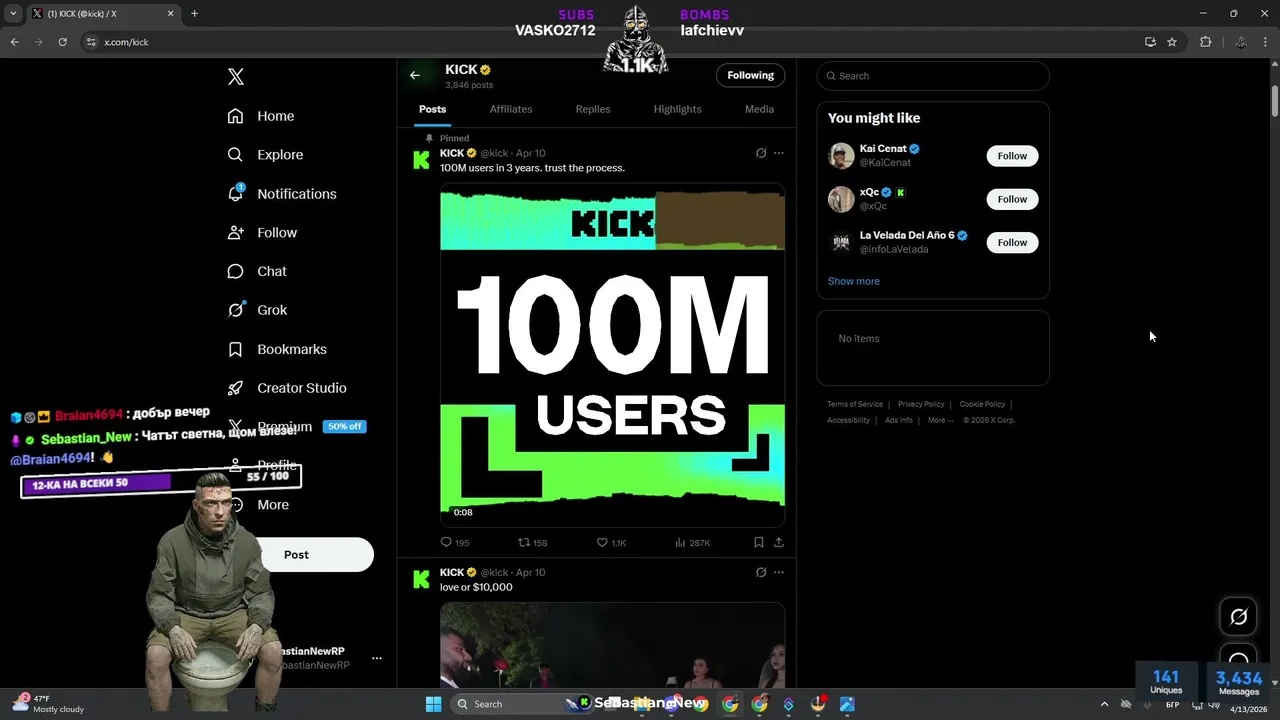Open Chat in the sidebar
Screen dimensions: 1280x720
click(257, 271)
